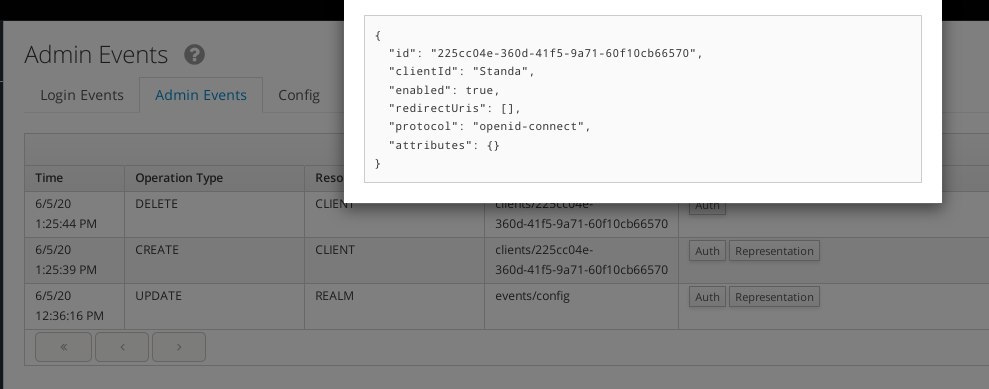Click the "redirectUris": [] line
The image size is (989, 389).
point(455,108)
